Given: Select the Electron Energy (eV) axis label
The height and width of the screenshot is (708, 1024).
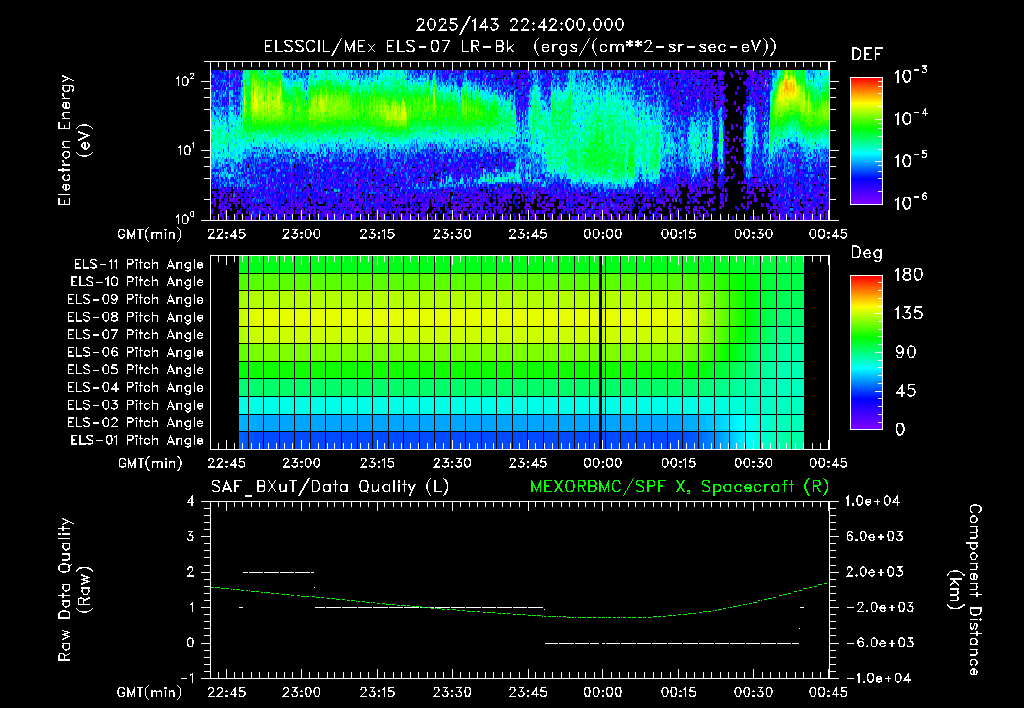Looking at the screenshot, I should coord(74,140).
